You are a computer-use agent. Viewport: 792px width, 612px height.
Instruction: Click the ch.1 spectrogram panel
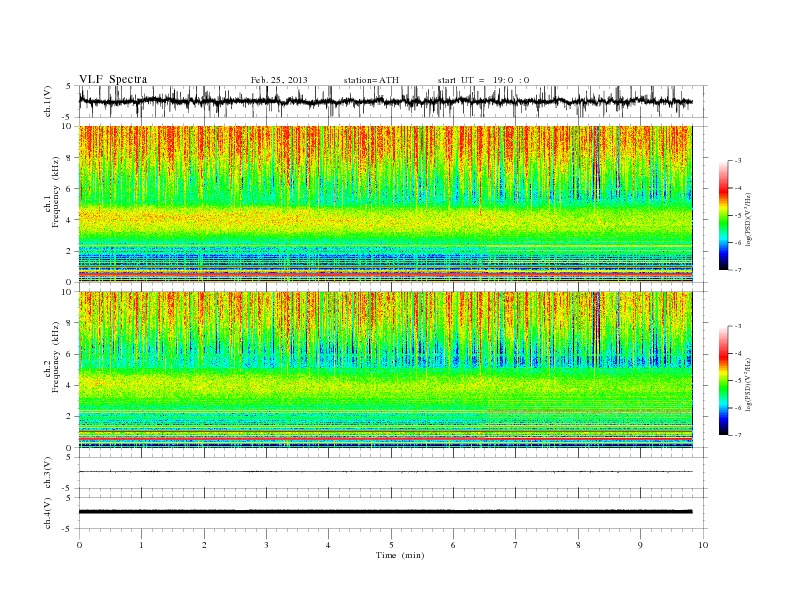click(x=386, y=204)
